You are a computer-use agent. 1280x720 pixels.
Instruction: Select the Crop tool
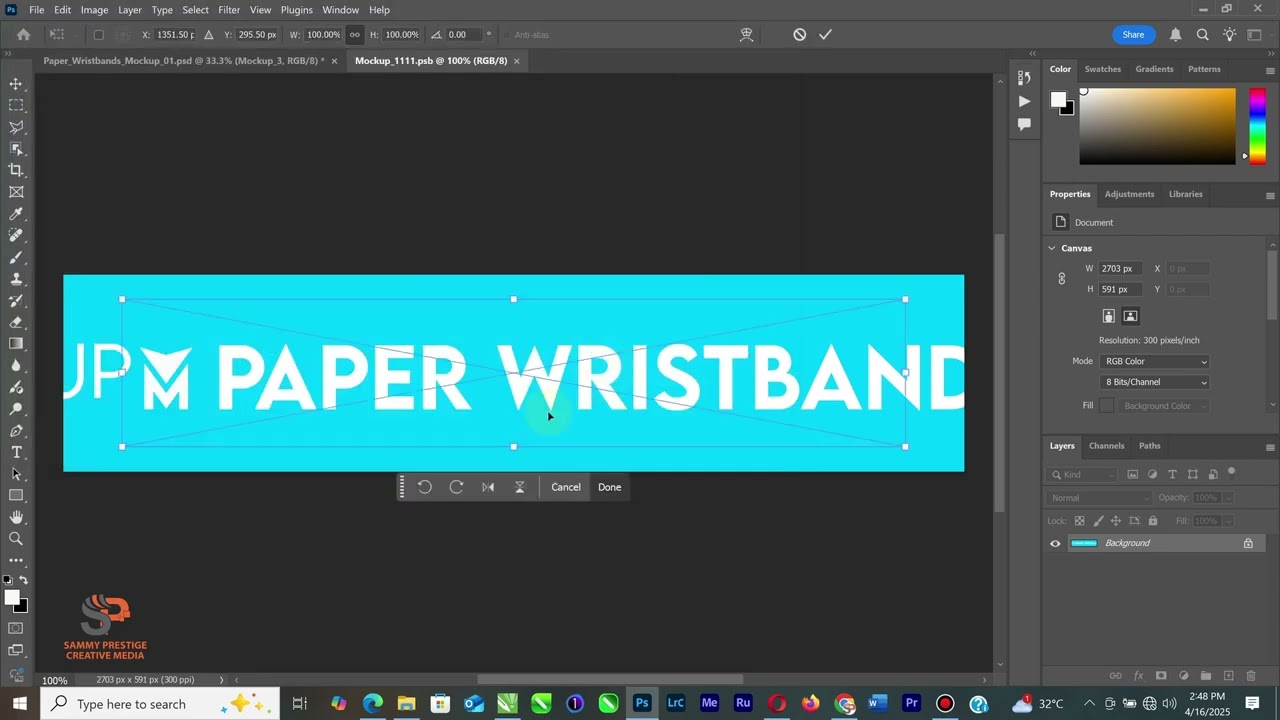point(16,170)
